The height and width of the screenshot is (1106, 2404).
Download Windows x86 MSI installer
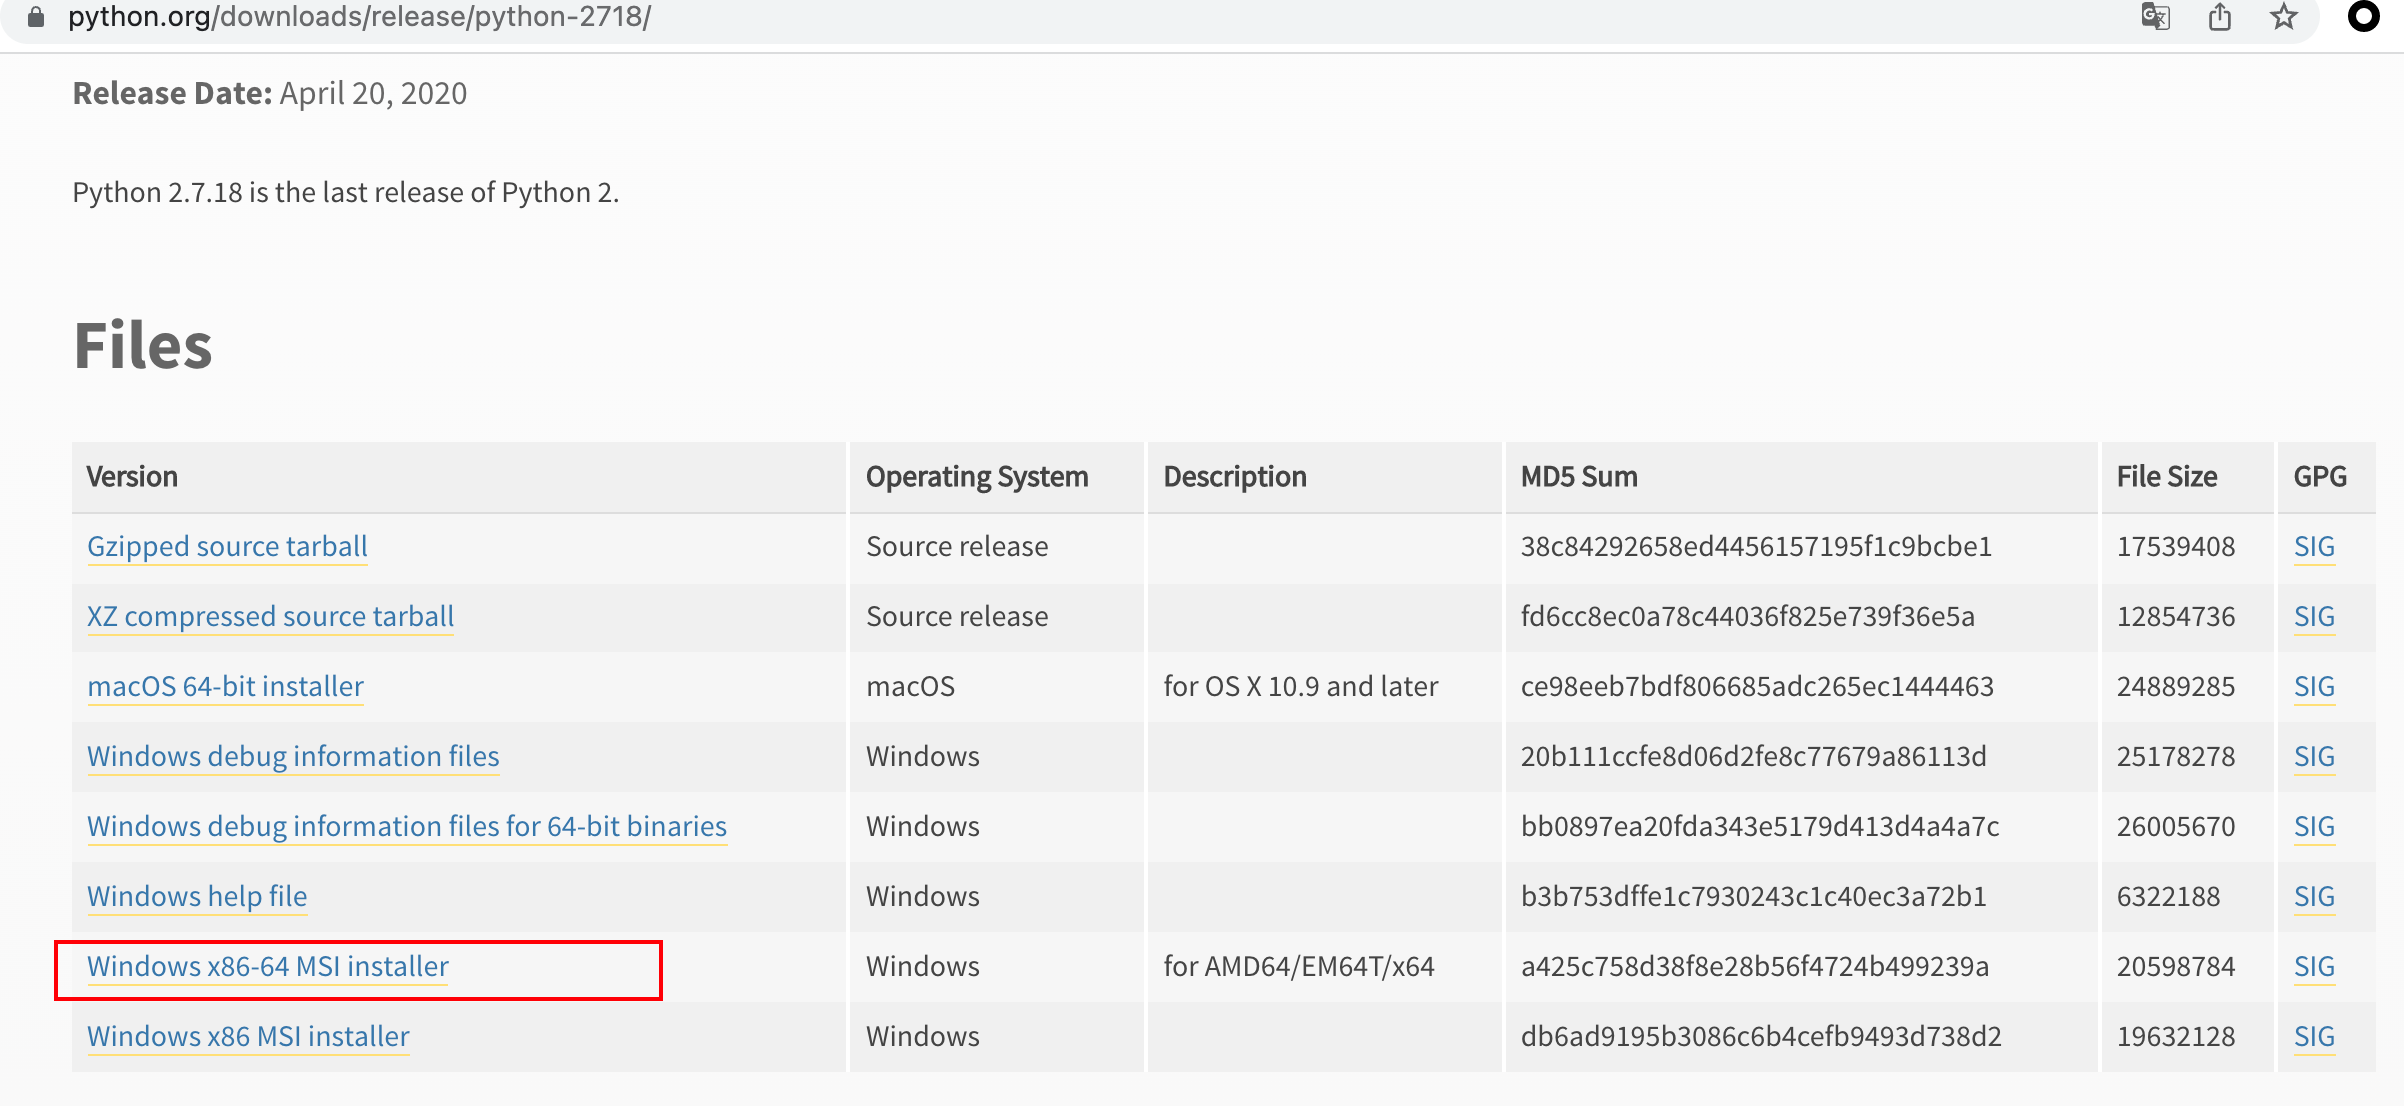tap(248, 1036)
